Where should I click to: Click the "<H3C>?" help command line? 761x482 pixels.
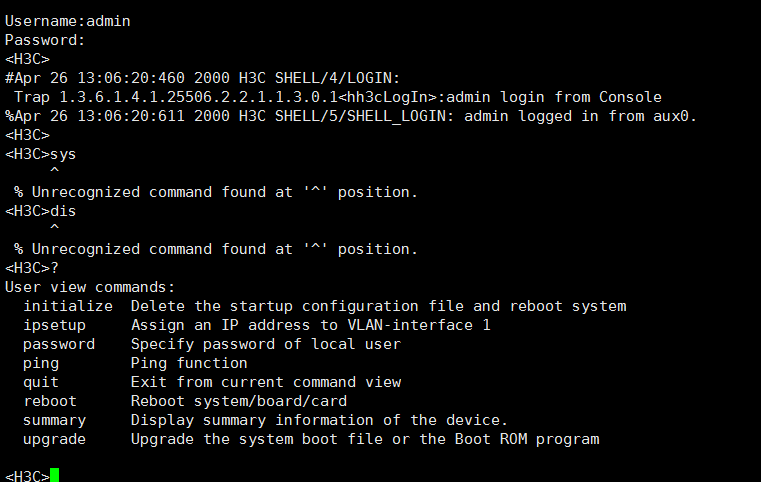pyautogui.click(x=32, y=268)
